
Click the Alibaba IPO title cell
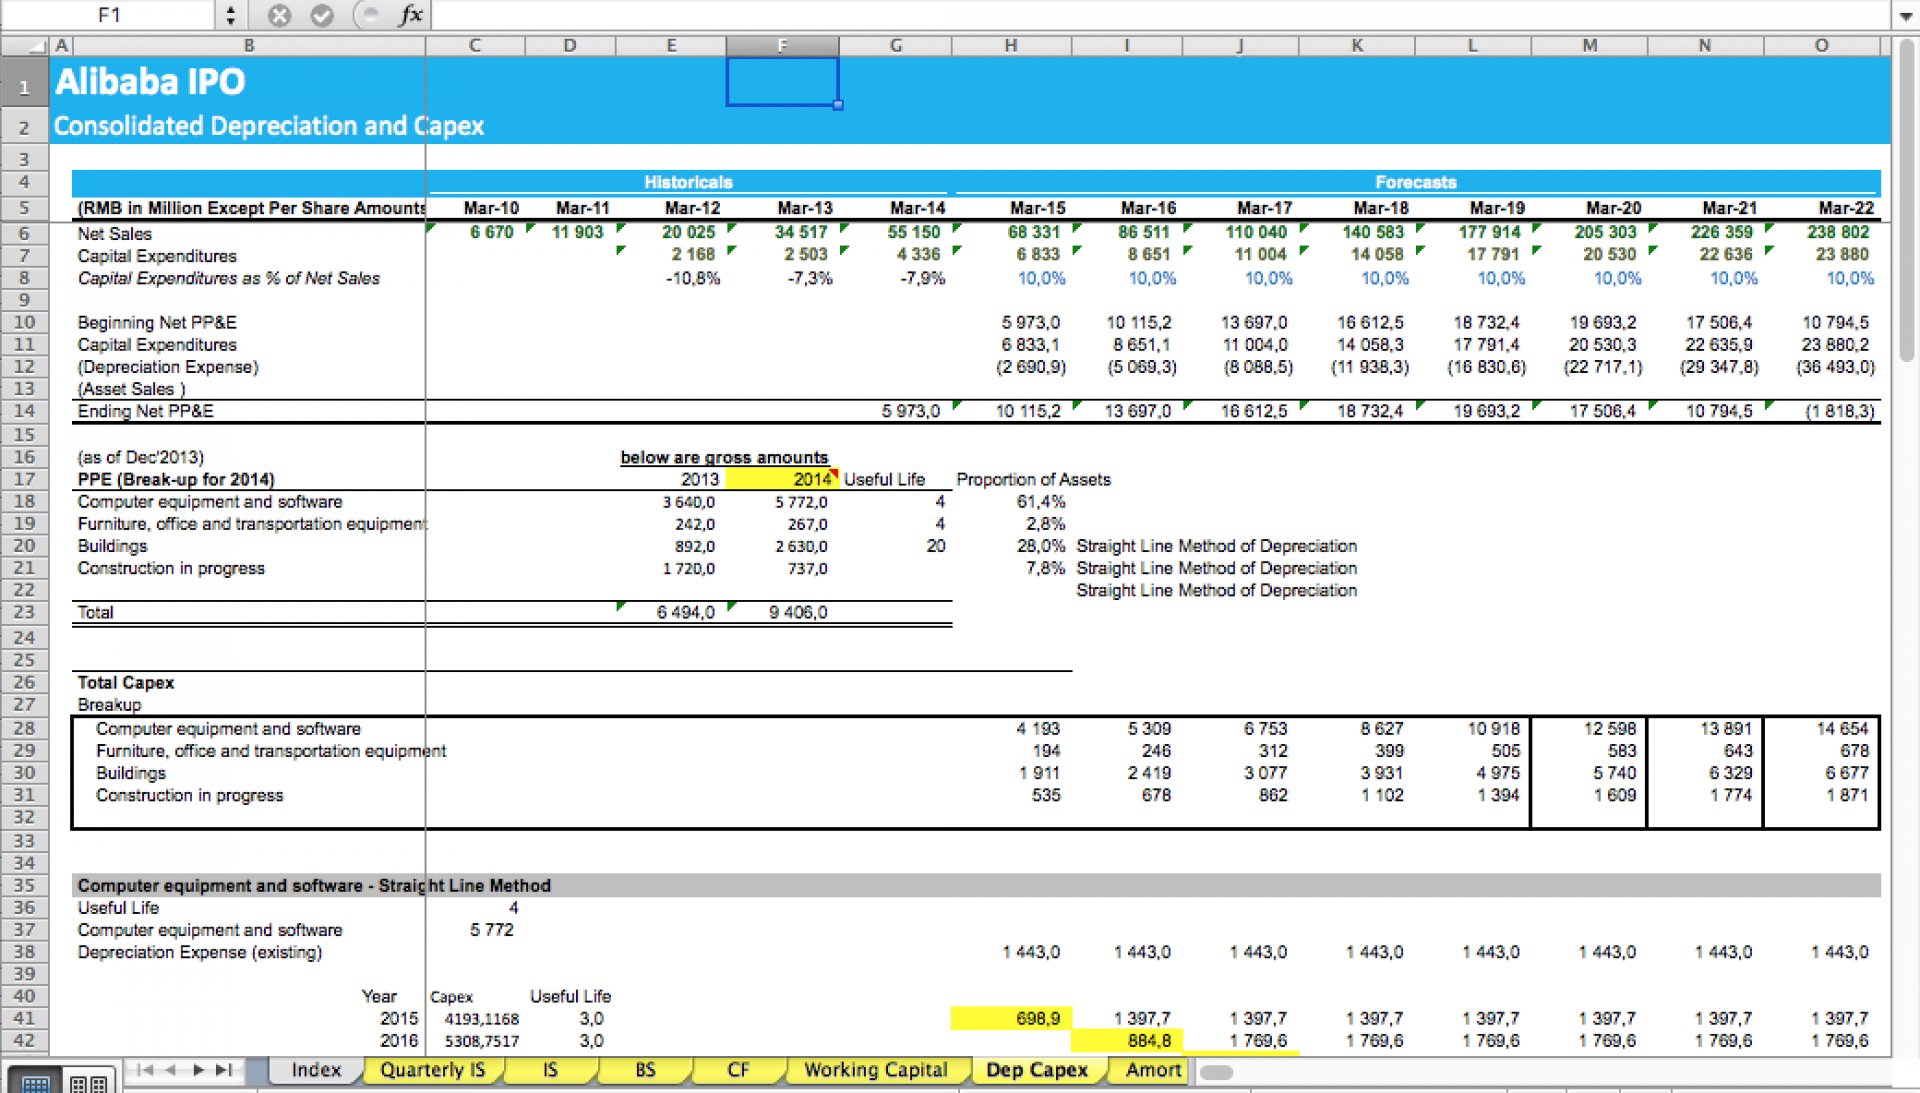[150, 81]
